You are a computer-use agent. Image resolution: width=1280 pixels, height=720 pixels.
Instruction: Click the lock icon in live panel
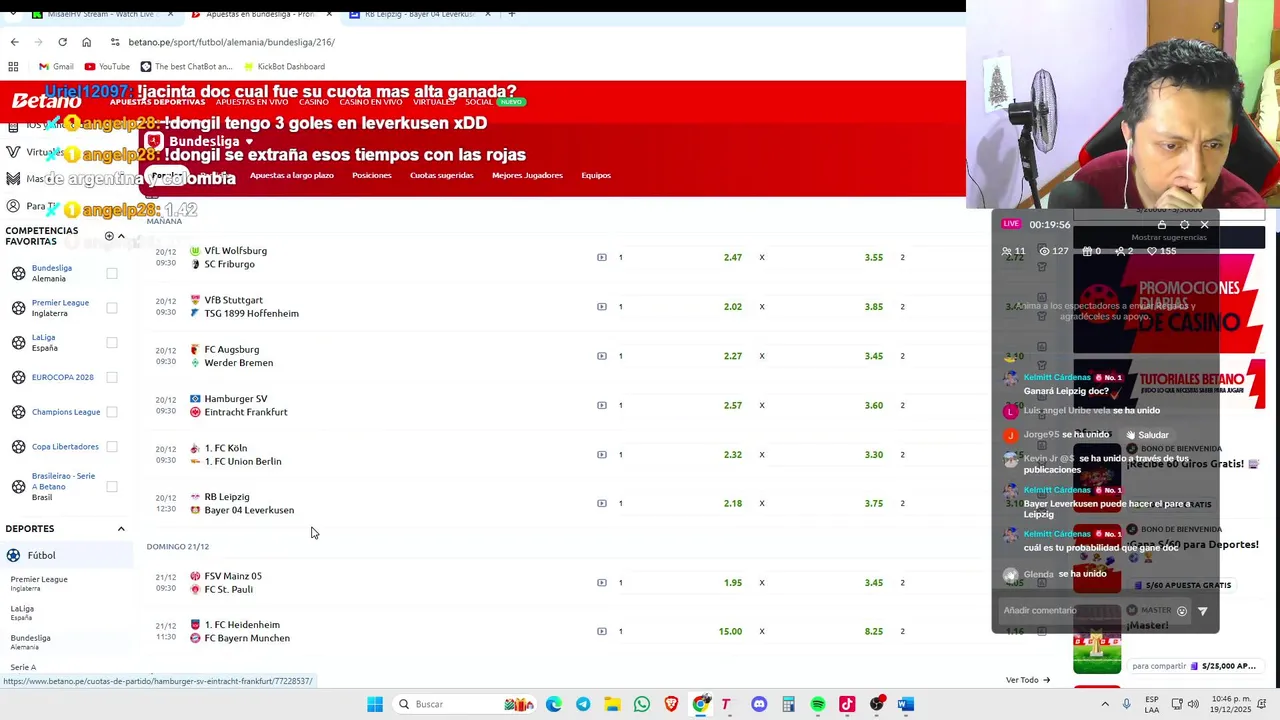[x=1162, y=225]
